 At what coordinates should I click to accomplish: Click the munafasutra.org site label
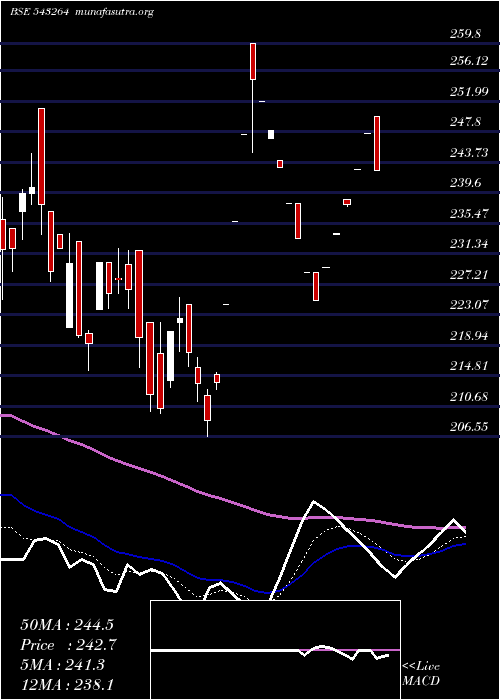tap(115, 12)
